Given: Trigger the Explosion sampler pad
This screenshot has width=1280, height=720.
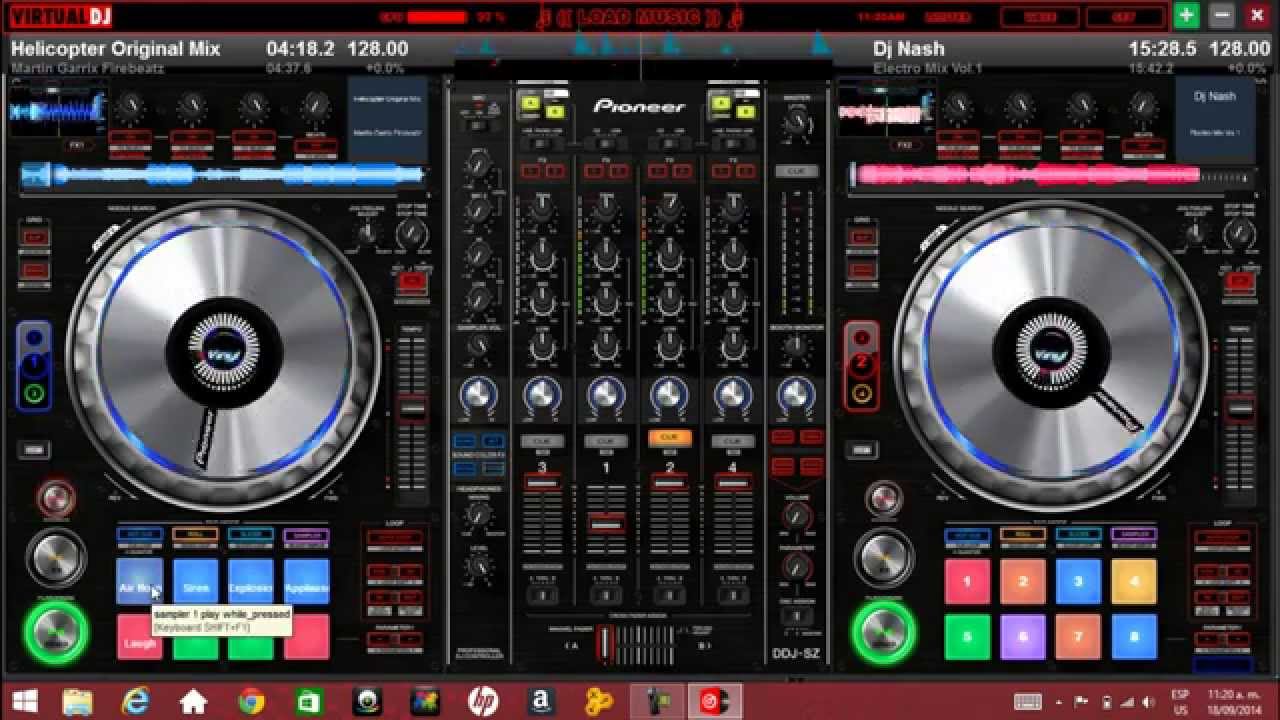Looking at the screenshot, I should point(251,582).
